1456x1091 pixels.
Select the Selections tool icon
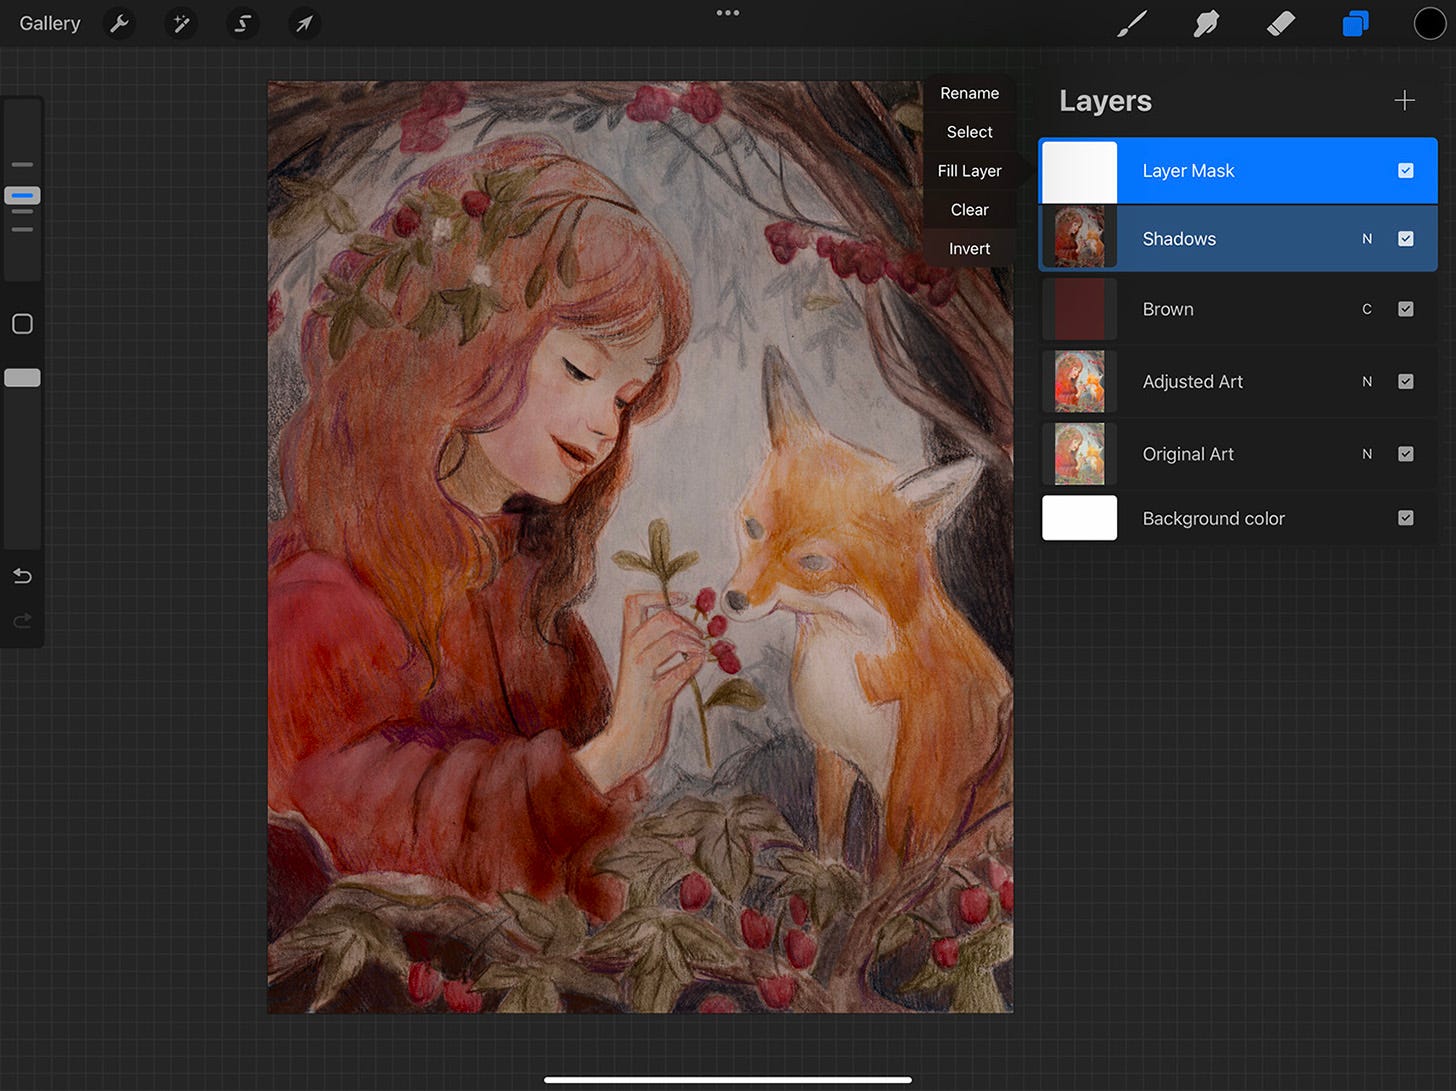pos(243,23)
